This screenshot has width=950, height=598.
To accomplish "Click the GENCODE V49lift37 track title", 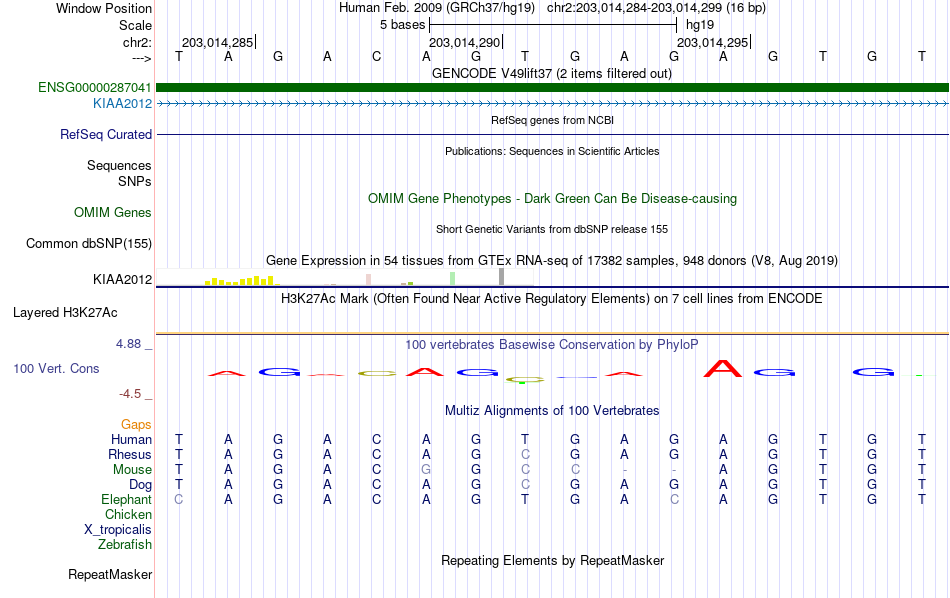I will [x=552, y=74].
